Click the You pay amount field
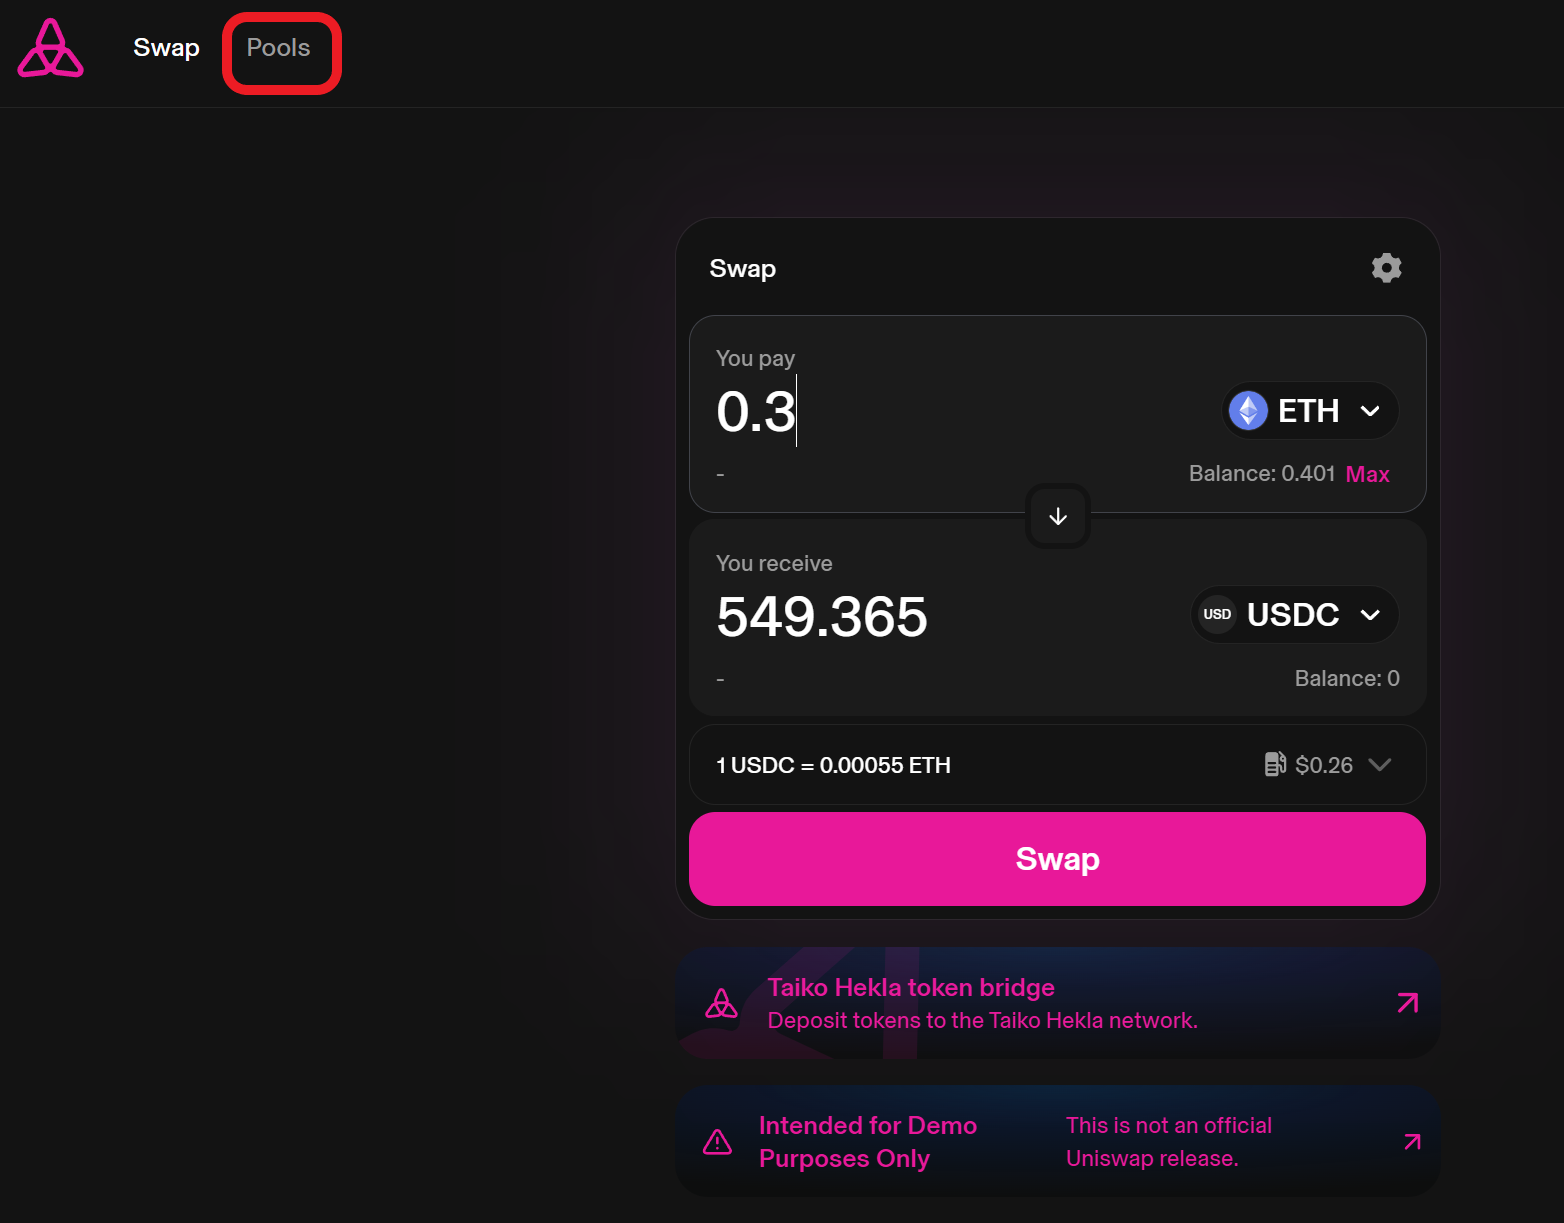This screenshot has height=1223, width=1564. click(900, 412)
